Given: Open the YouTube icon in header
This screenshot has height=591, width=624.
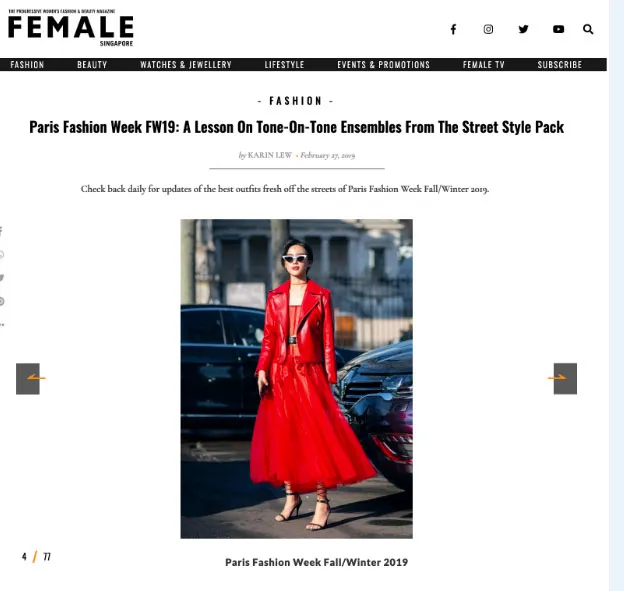Looking at the screenshot, I should click(558, 29).
